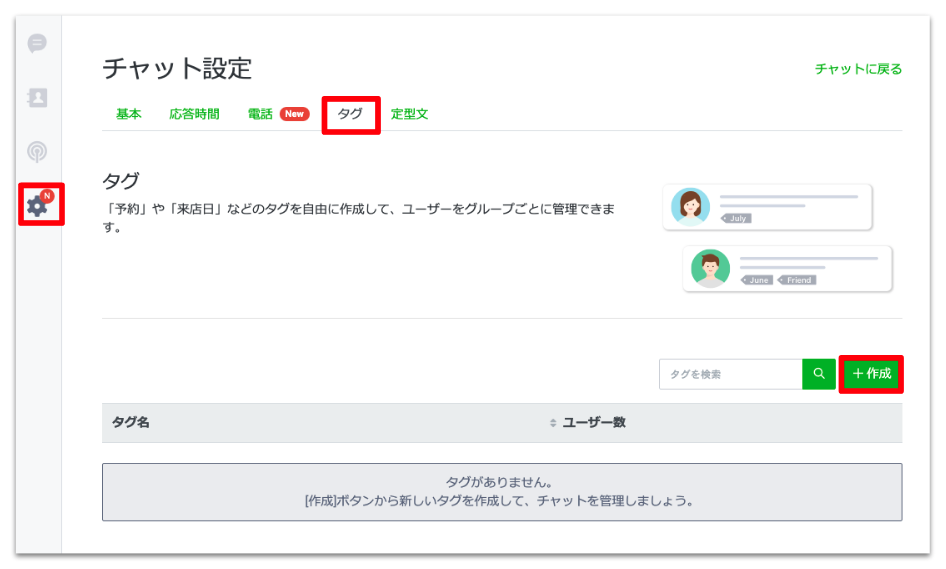Click the female avatar sample card
The height and width of the screenshot is (569, 946).
767,207
